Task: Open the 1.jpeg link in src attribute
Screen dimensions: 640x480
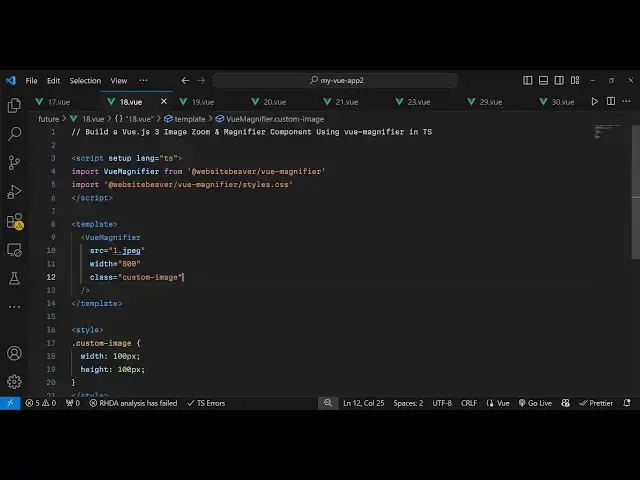Action: tap(127, 251)
